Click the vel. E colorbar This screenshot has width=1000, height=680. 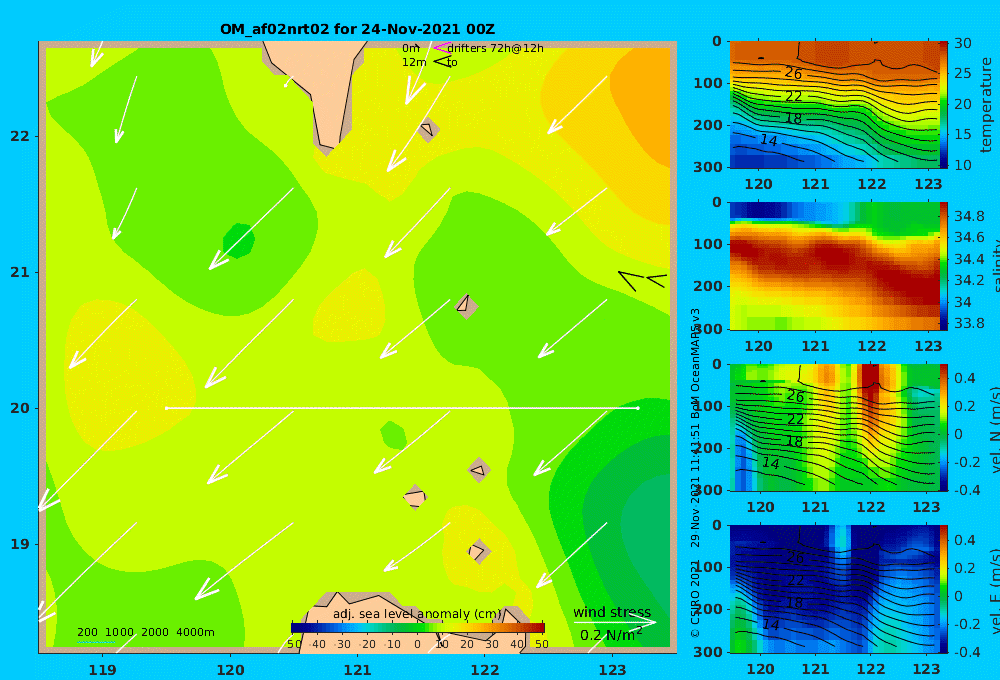coord(944,589)
